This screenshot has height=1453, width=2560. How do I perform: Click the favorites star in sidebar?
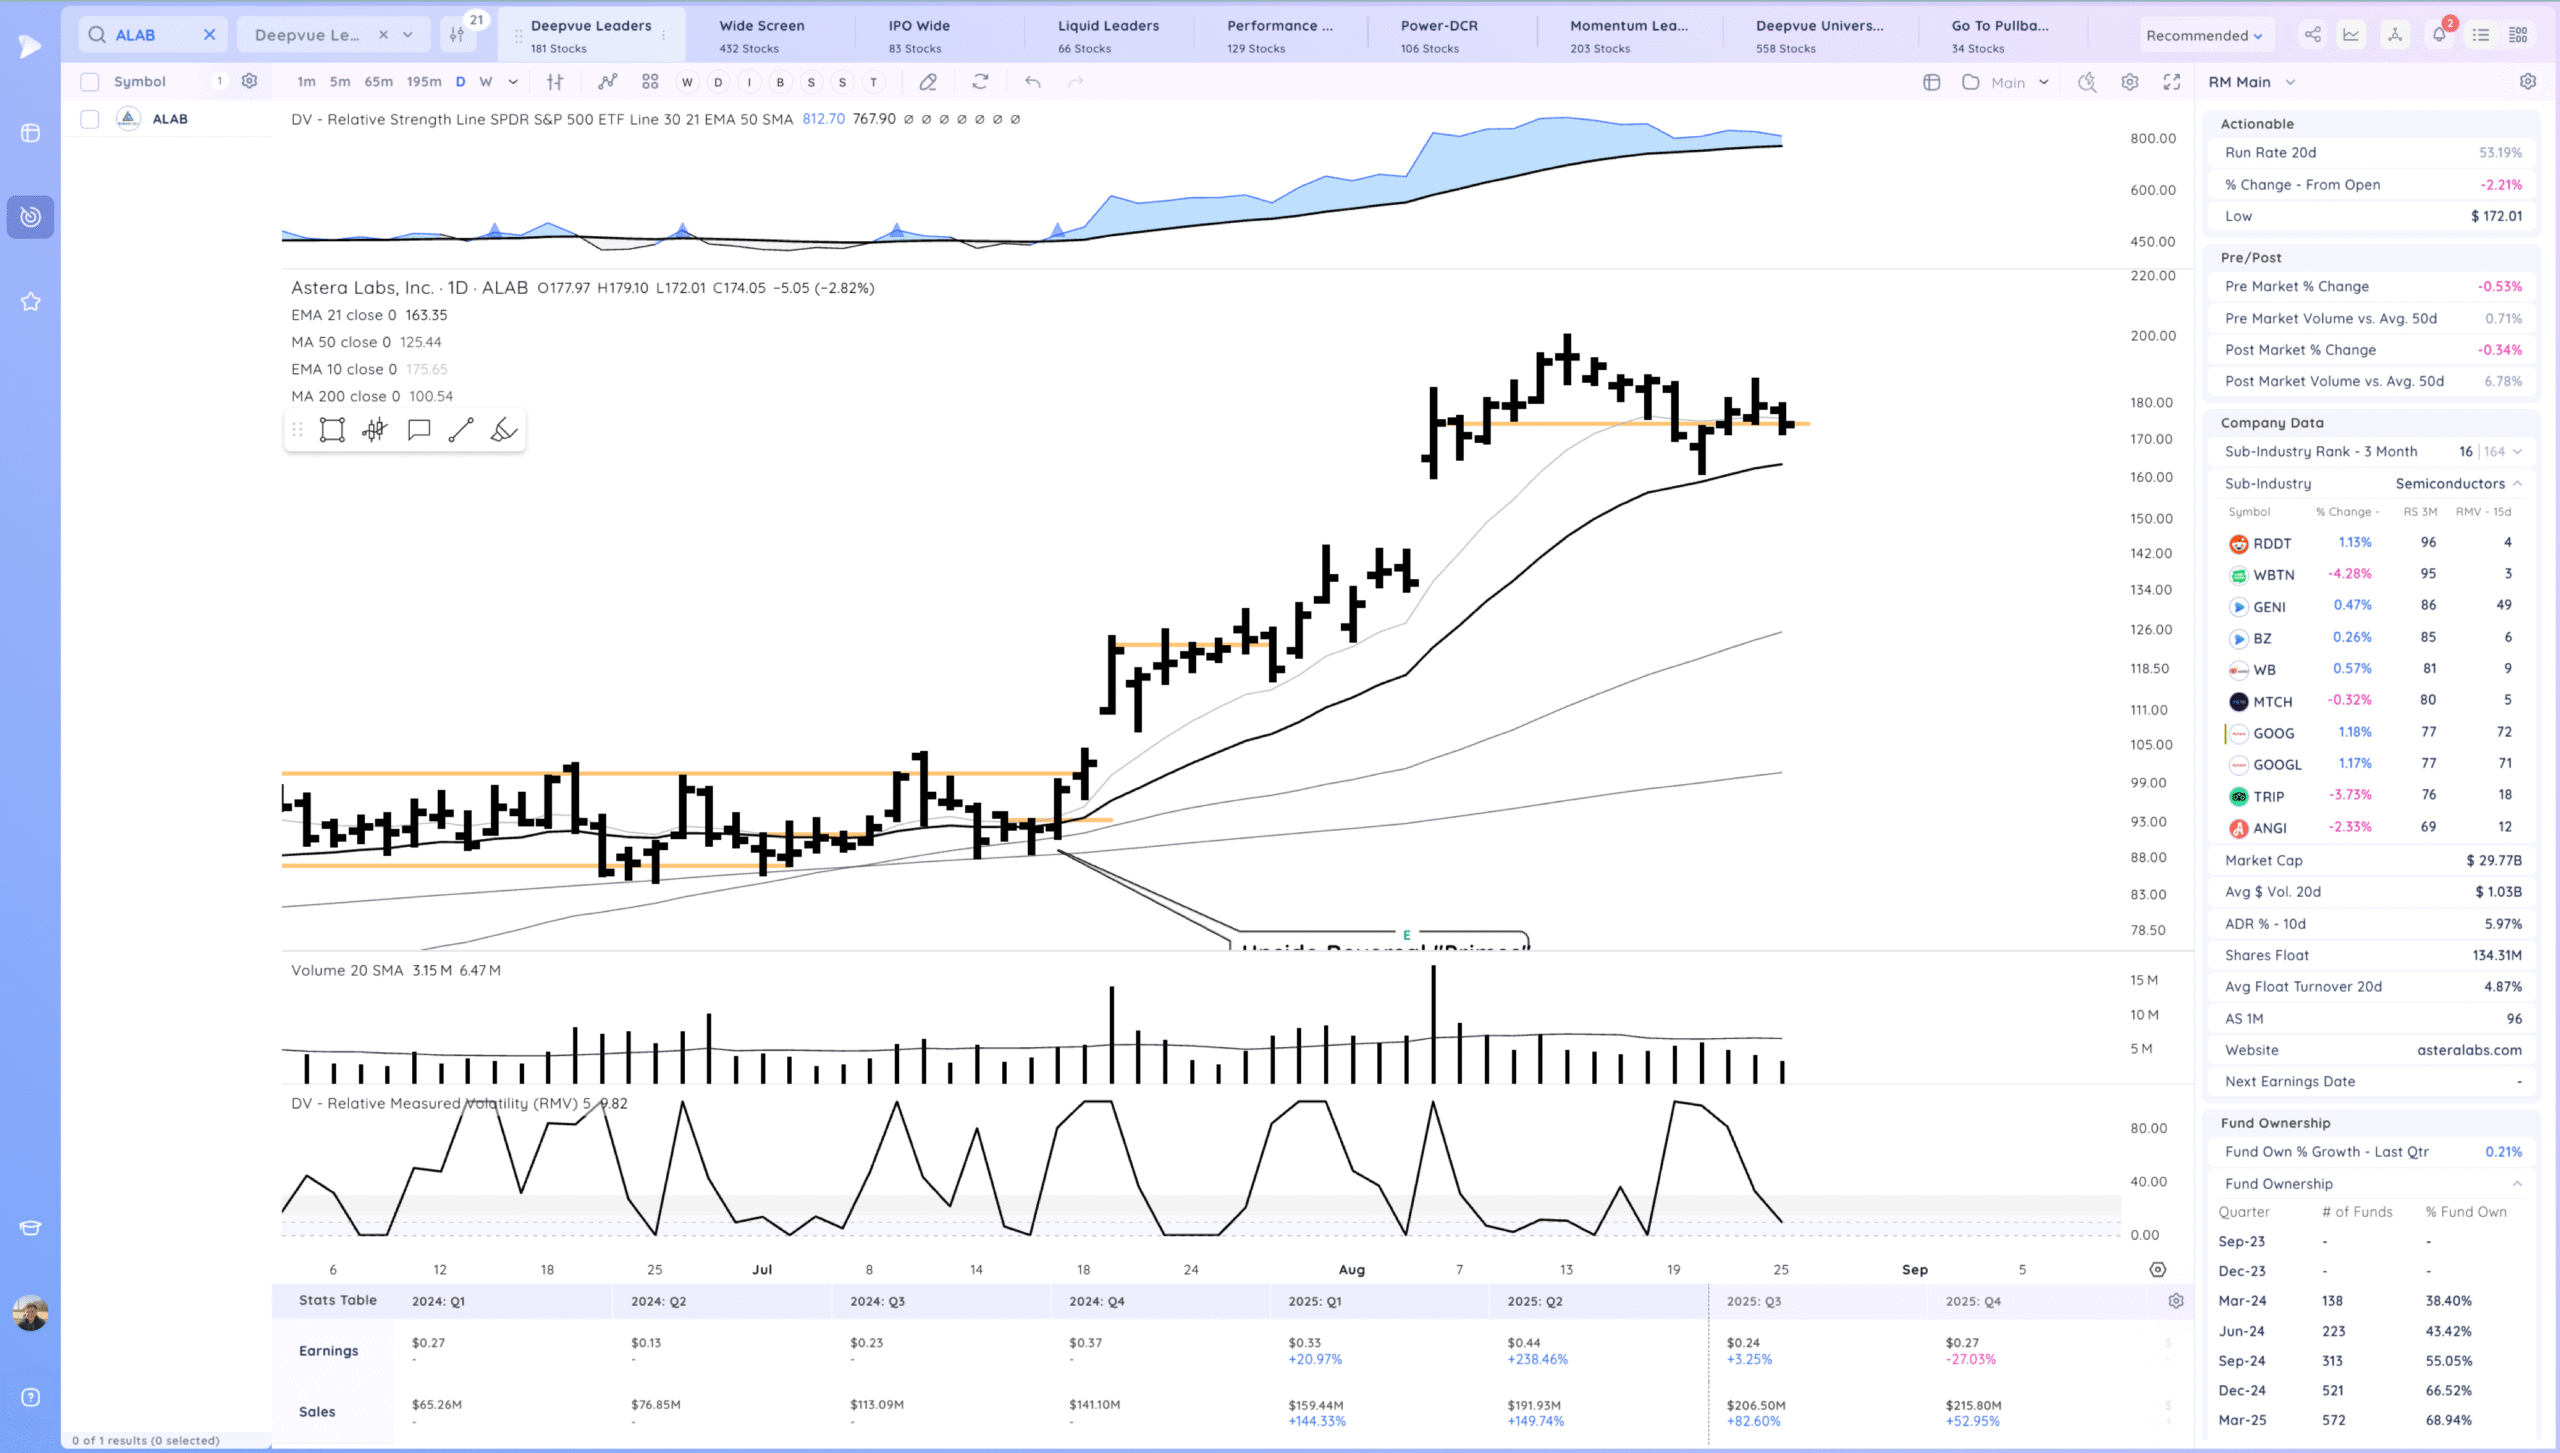(31, 301)
